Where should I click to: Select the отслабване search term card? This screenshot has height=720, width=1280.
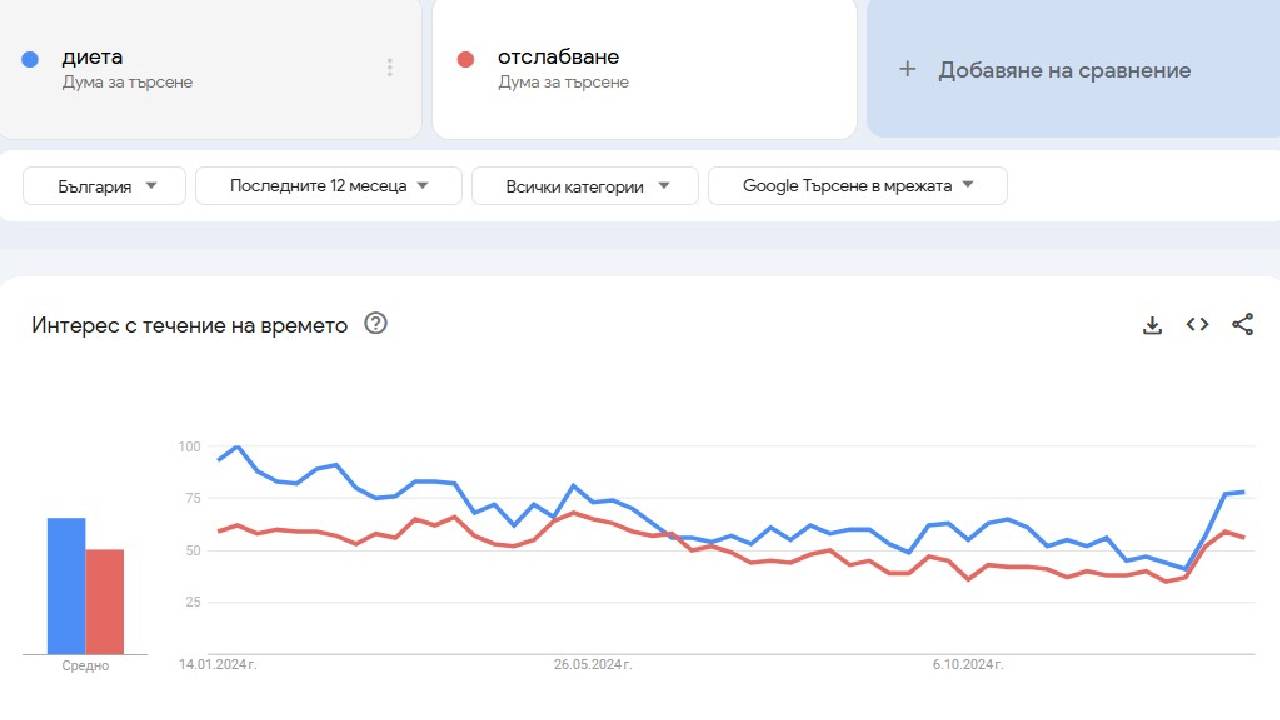644,69
